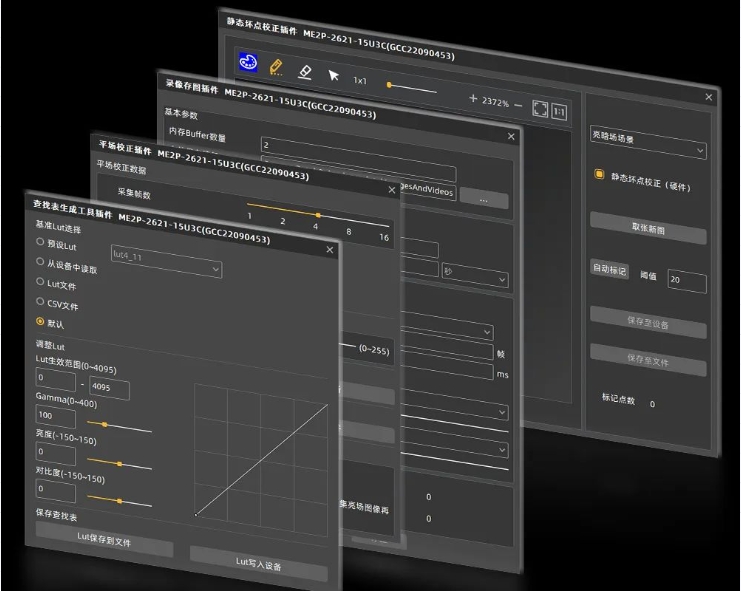Close the 平场校正插件 window
Screen dimensions: 741x591
392,190
